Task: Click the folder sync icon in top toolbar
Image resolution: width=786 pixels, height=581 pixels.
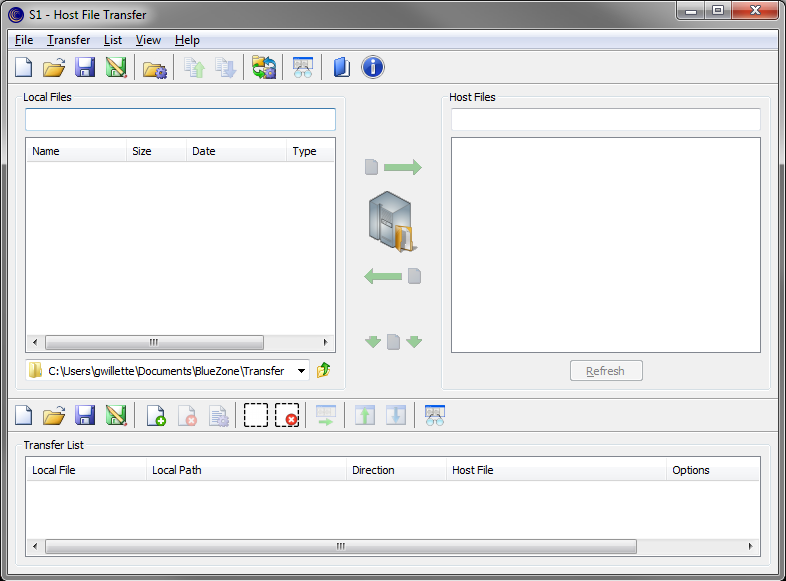Action: tap(264, 68)
